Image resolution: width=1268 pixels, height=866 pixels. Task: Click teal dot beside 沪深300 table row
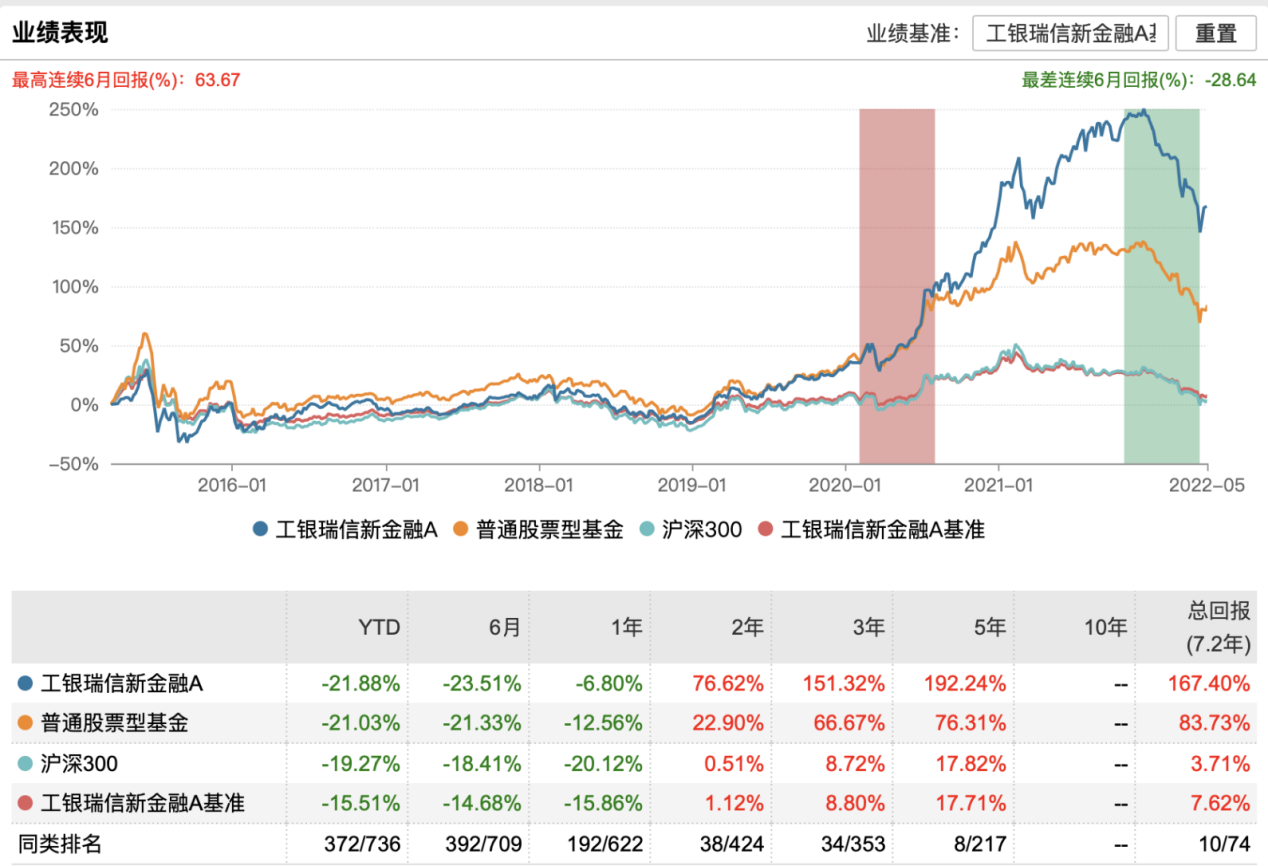(x=25, y=764)
